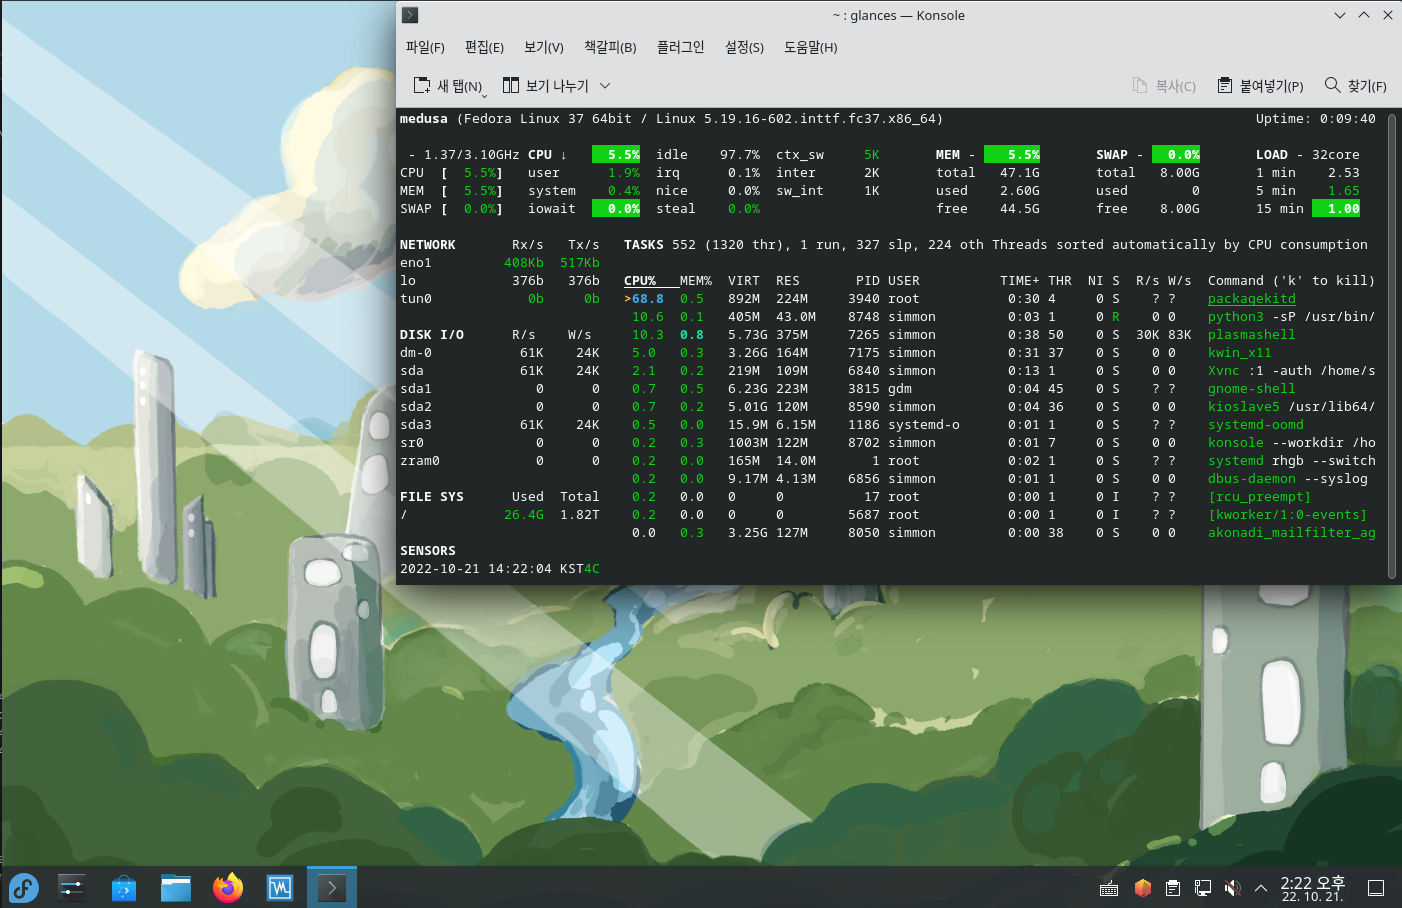
Task: Click the packagekitd process name
Action: click(1252, 299)
